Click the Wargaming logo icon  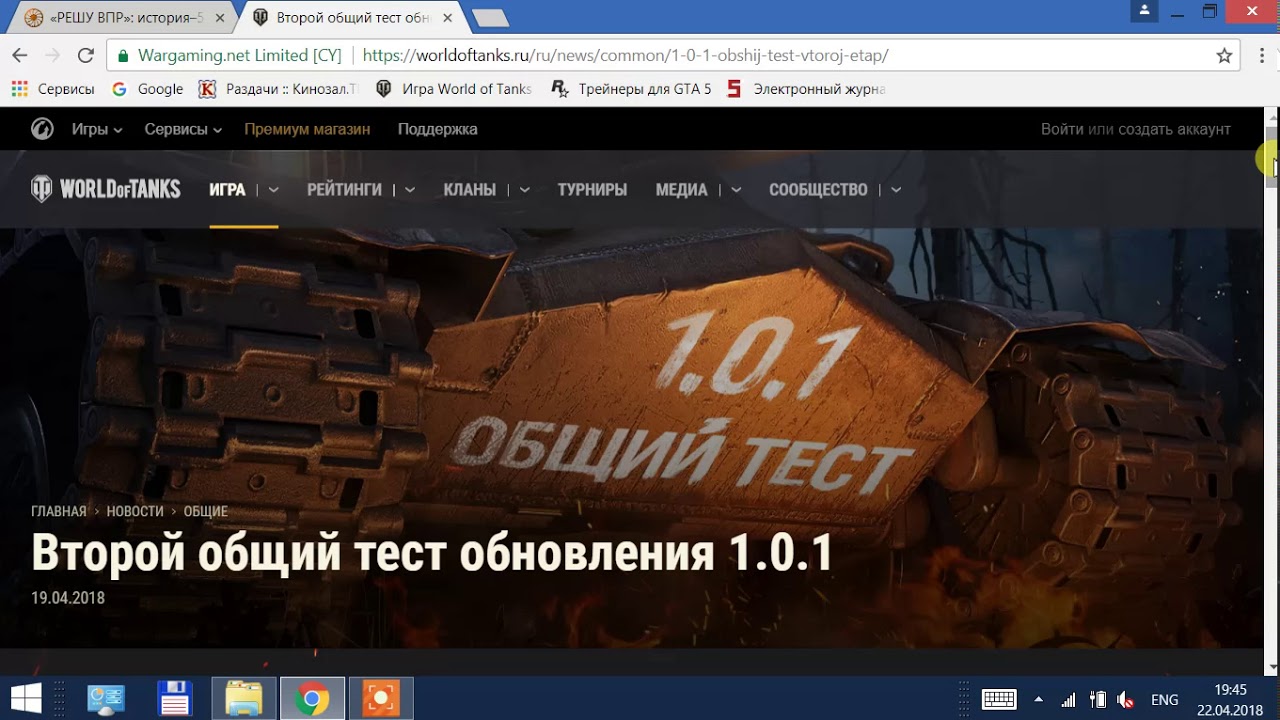(42, 129)
